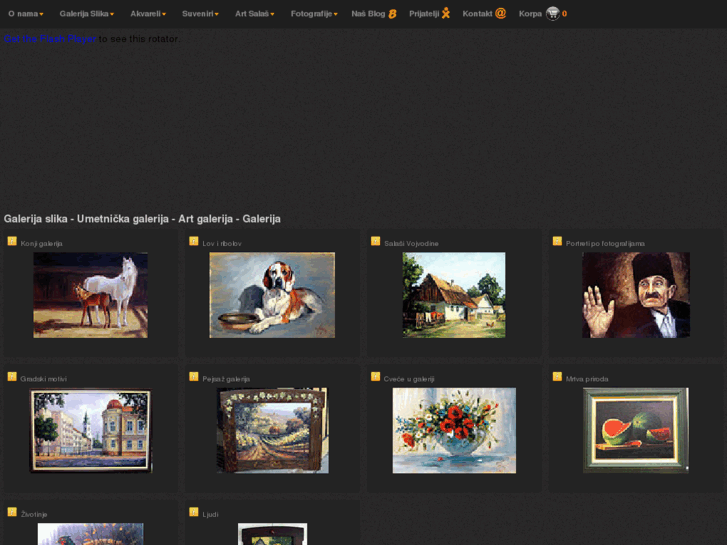Screen dimensions: 727x545
Task: Click the folder icon beside Lov i ribolov
Action: (x=194, y=241)
